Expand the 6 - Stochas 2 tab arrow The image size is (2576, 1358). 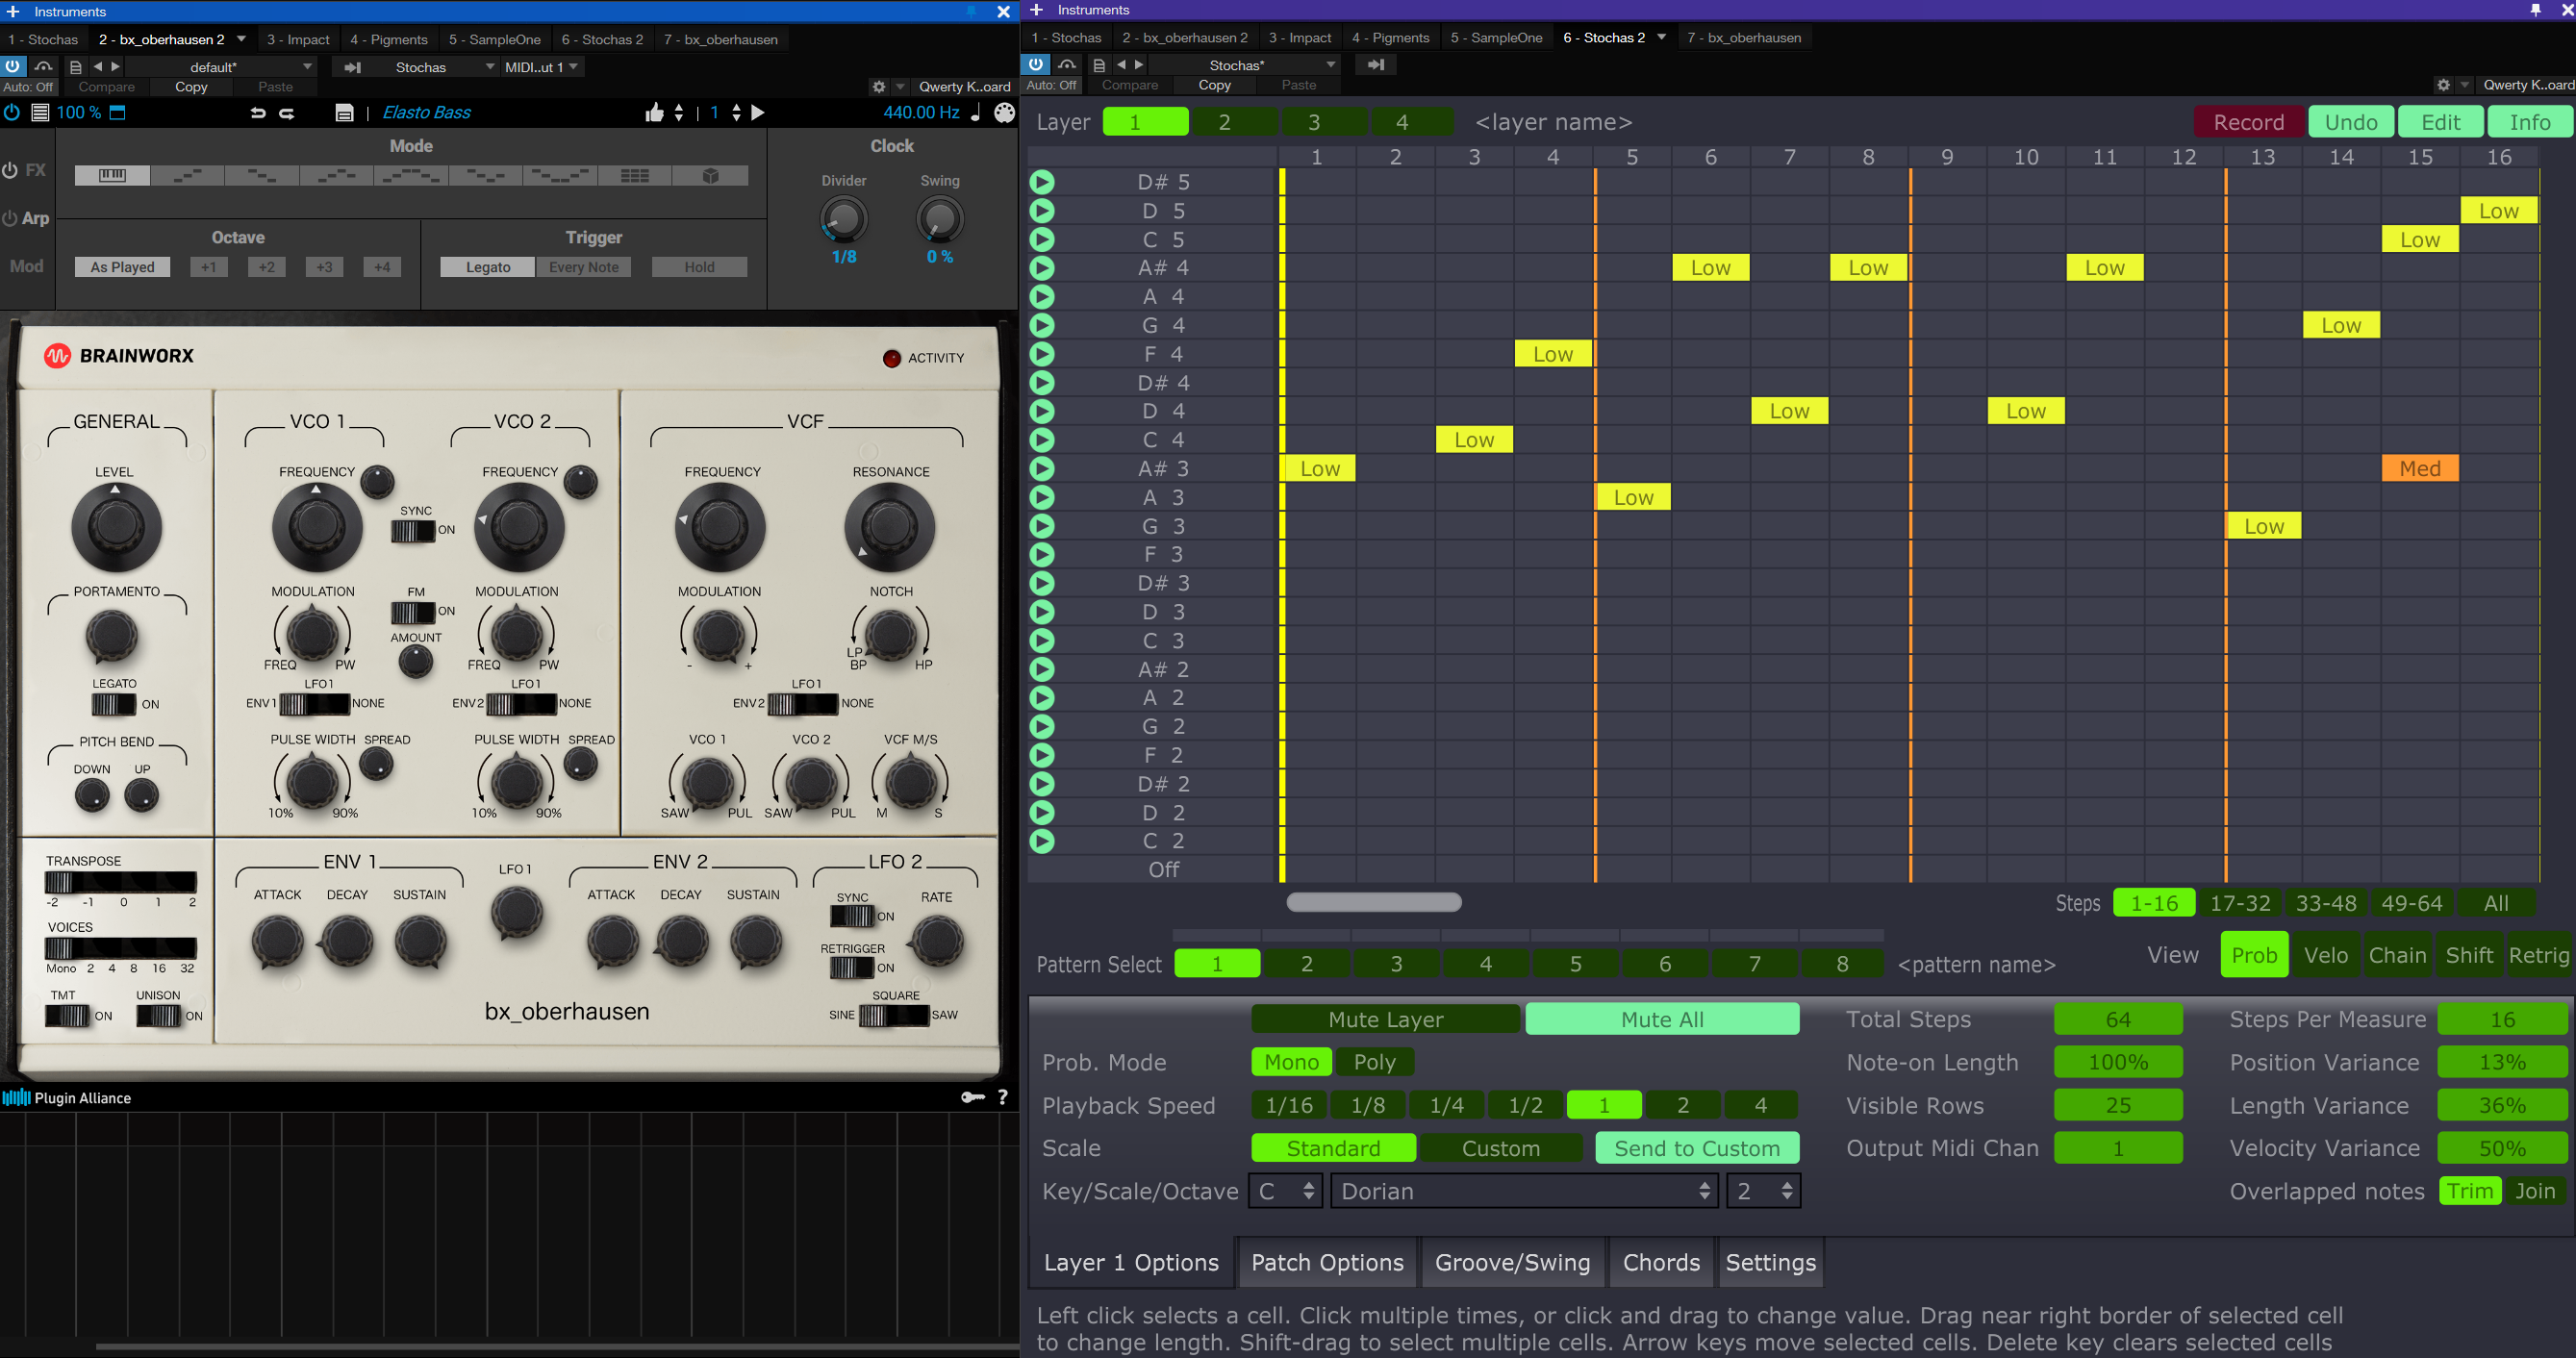[1662, 37]
